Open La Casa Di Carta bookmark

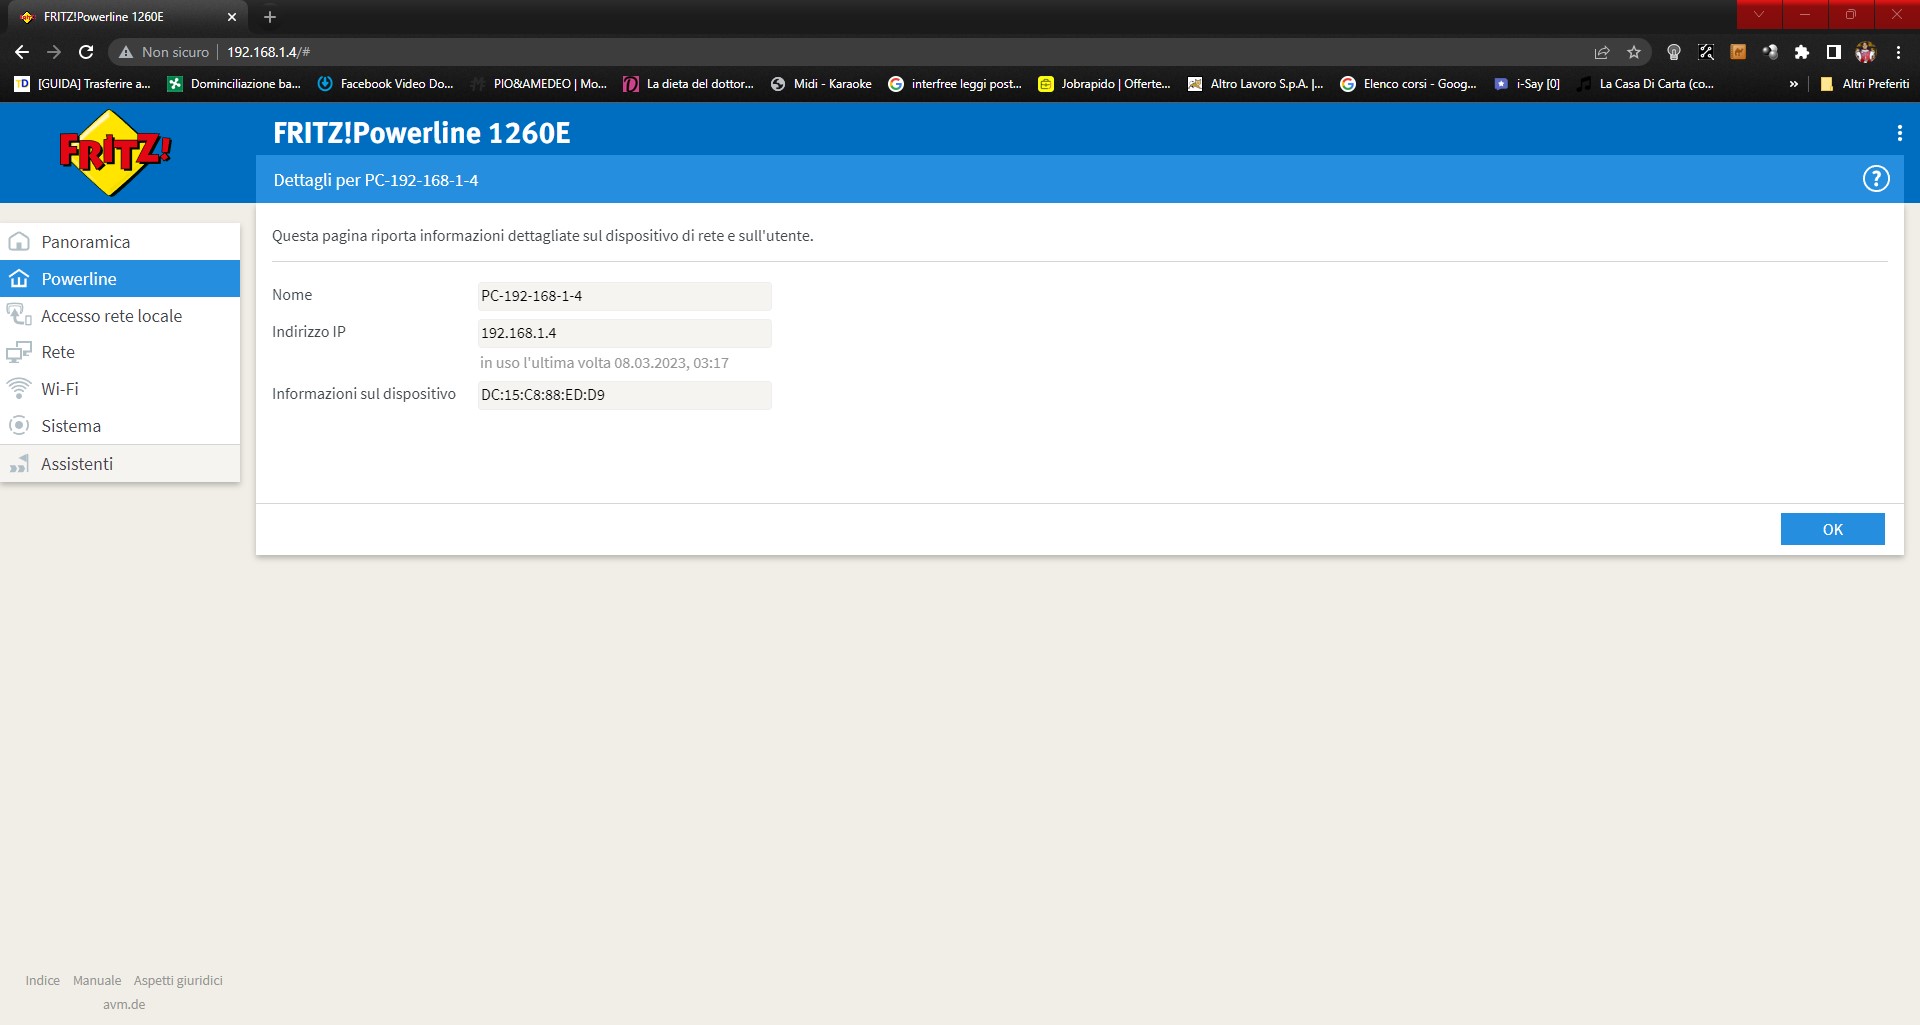1646,84
